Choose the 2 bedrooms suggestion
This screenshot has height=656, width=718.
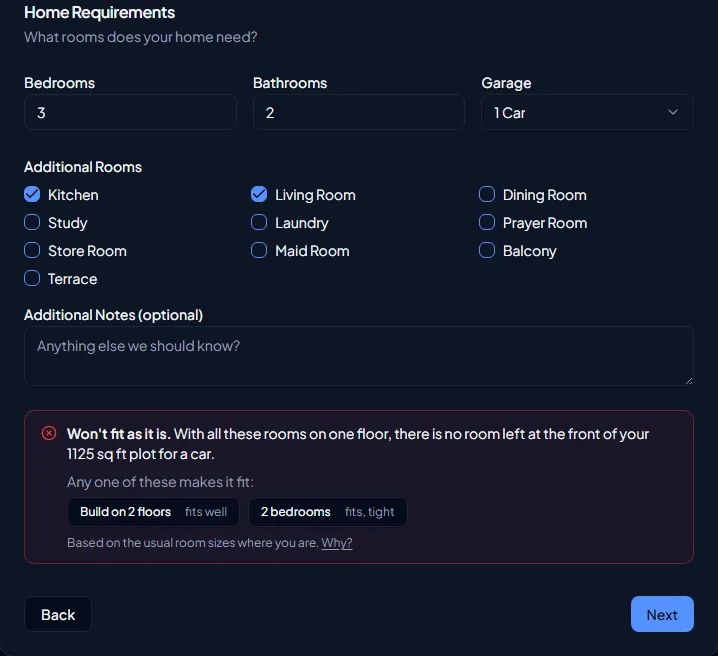[x=327, y=512]
